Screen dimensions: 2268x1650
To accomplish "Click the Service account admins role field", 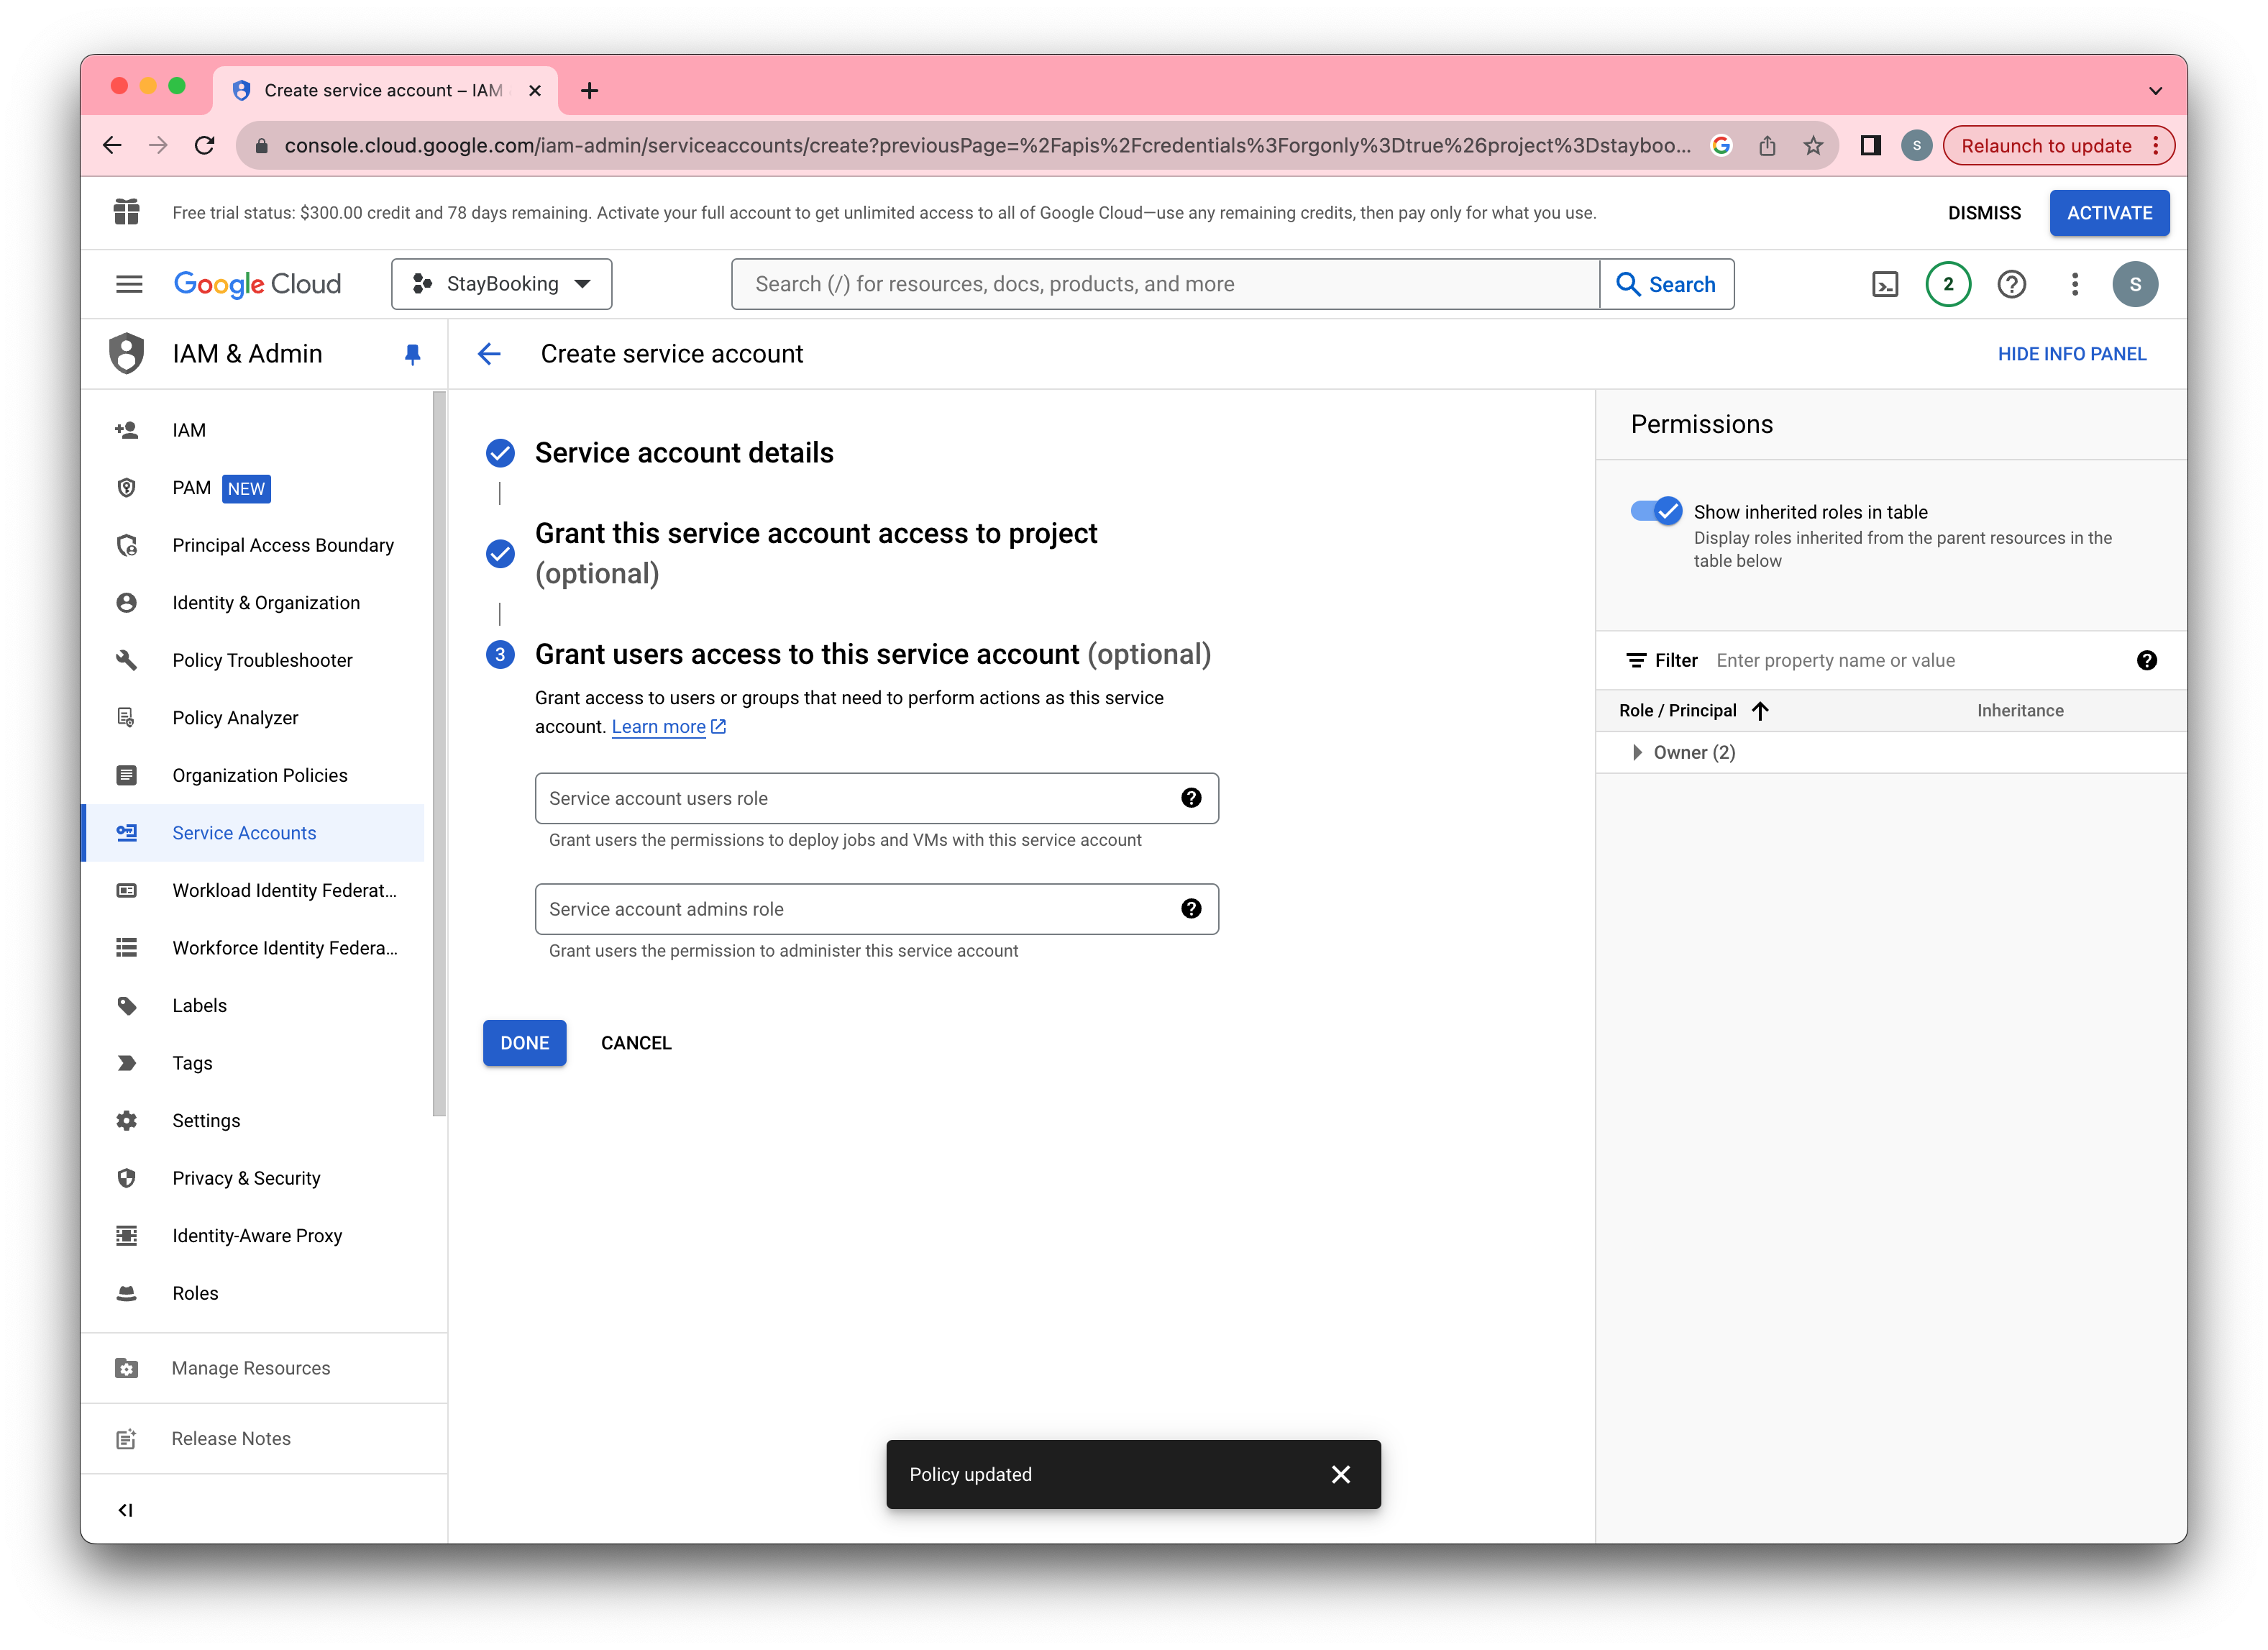I will click(x=860, y=909).
